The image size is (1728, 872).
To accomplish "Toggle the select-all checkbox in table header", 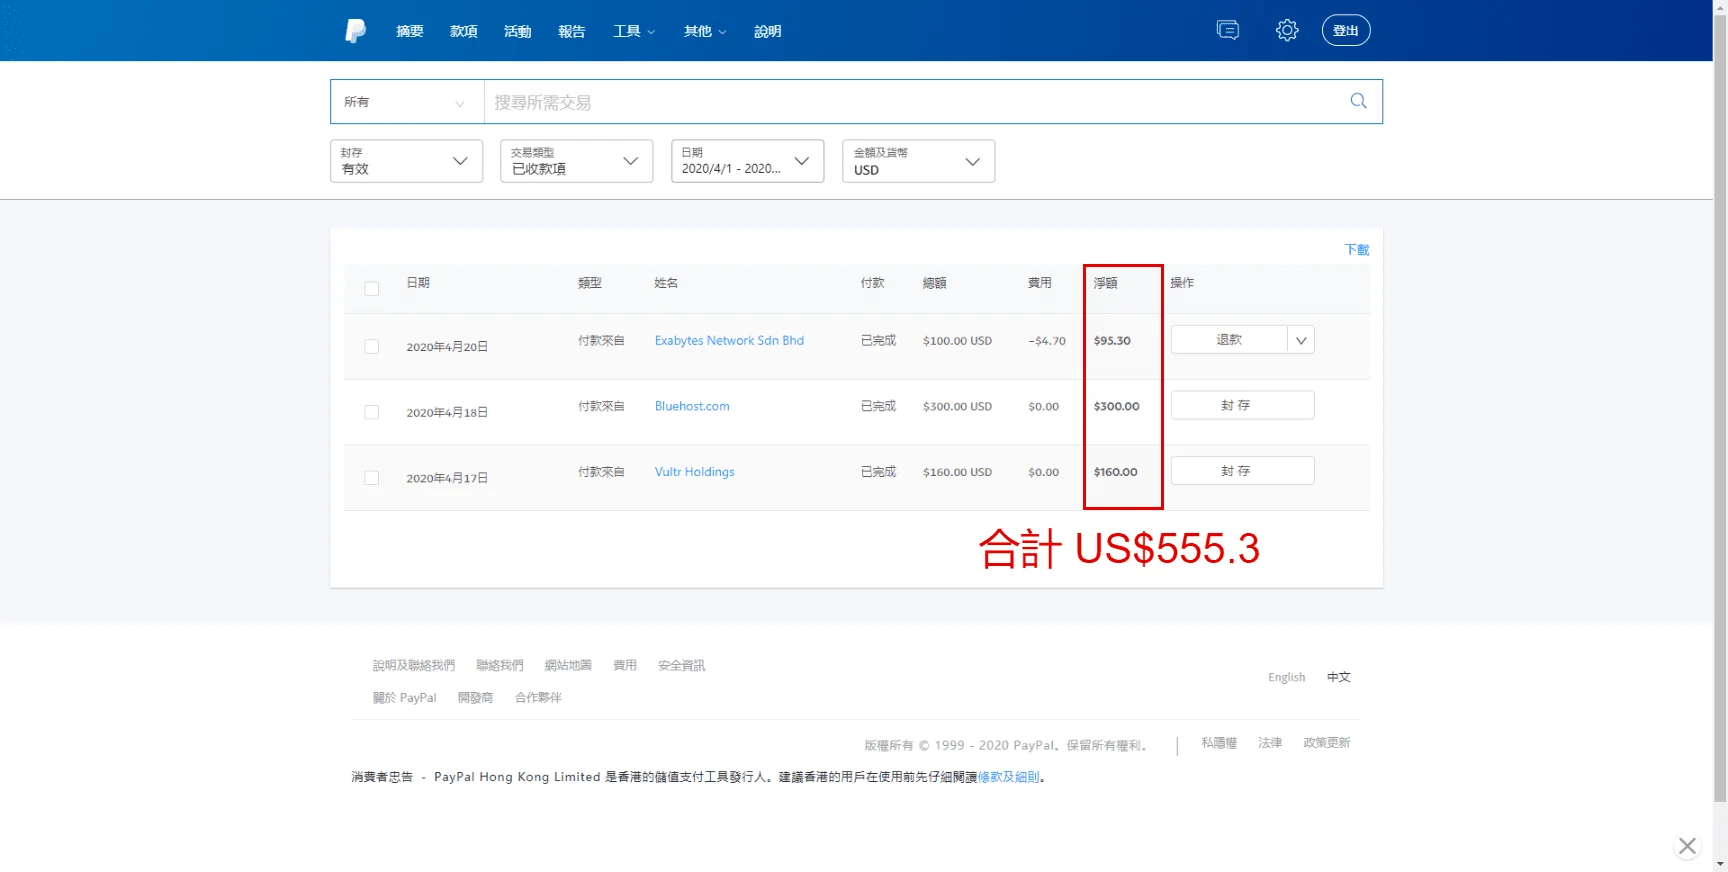I will [372, 289].
